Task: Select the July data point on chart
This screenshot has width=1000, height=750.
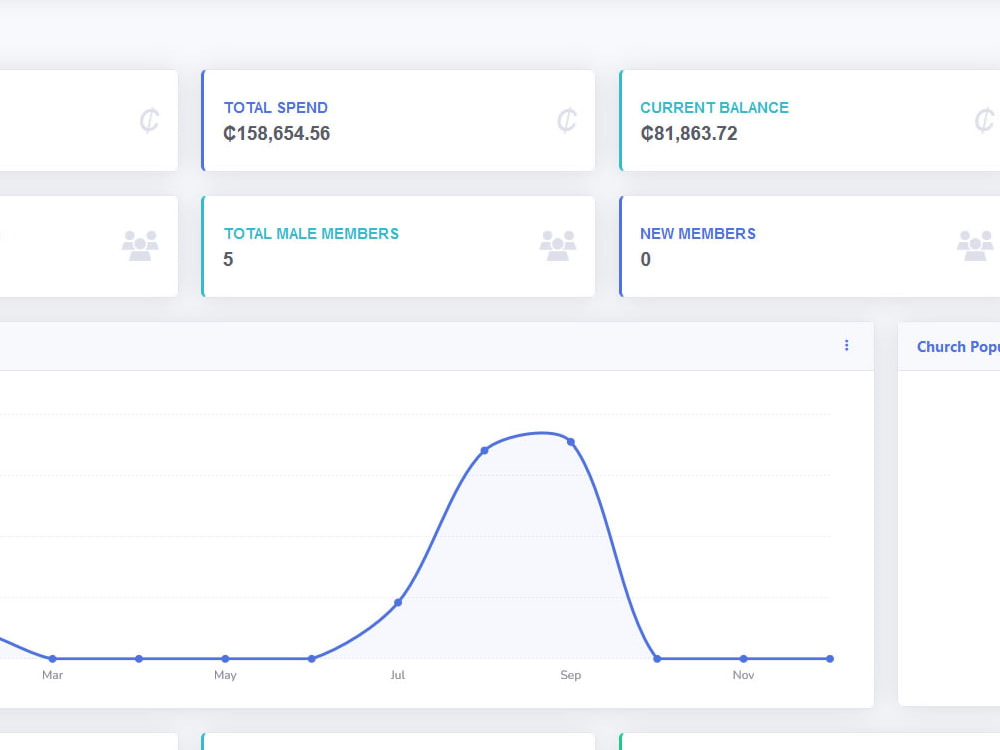Action: (x=398, y=602)
